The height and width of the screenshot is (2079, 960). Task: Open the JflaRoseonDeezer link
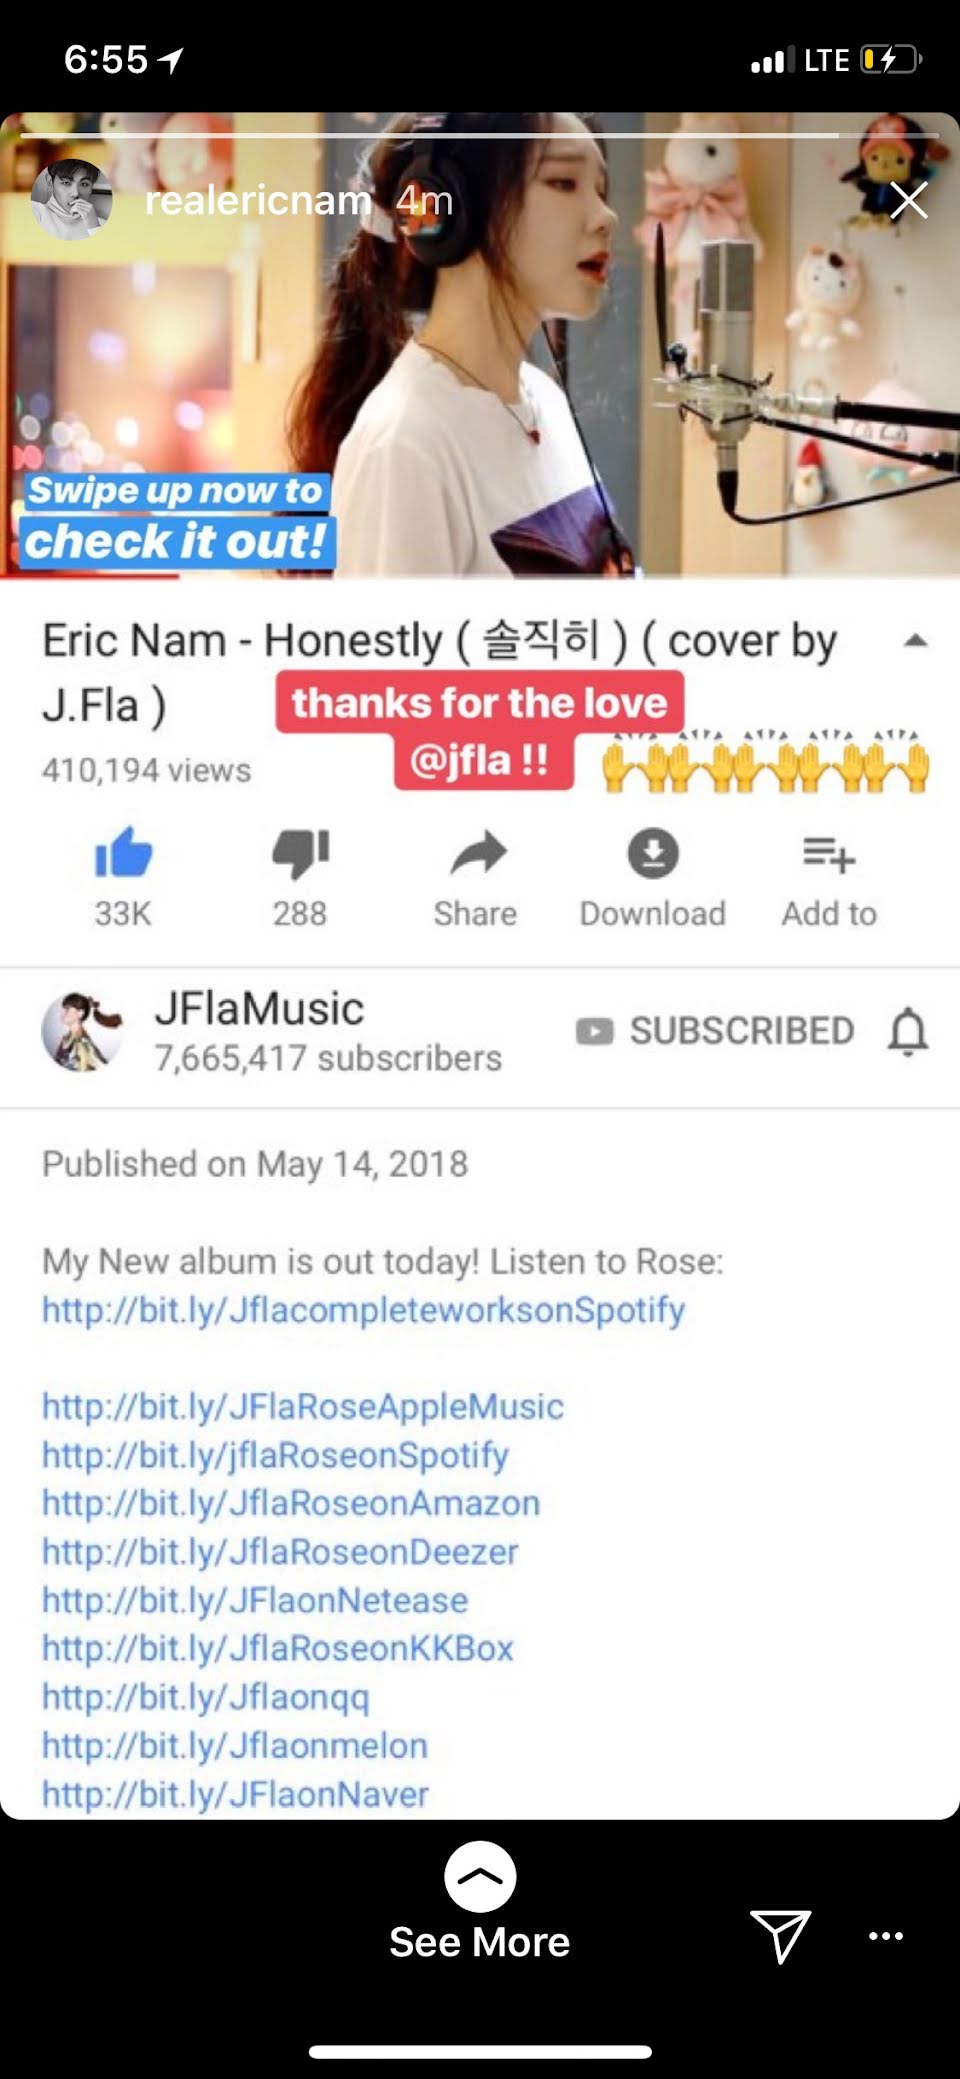280,1552
